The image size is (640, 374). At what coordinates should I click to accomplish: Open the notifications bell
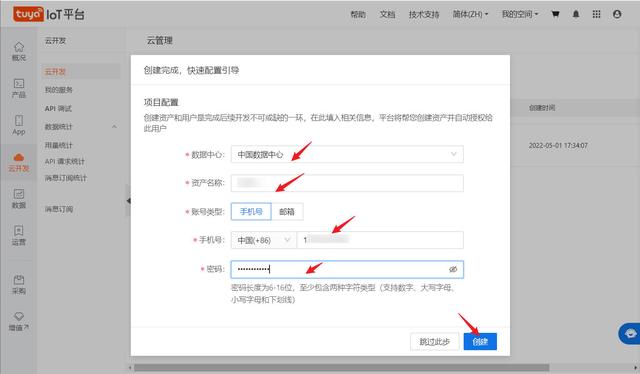click(x=576, y=14)
